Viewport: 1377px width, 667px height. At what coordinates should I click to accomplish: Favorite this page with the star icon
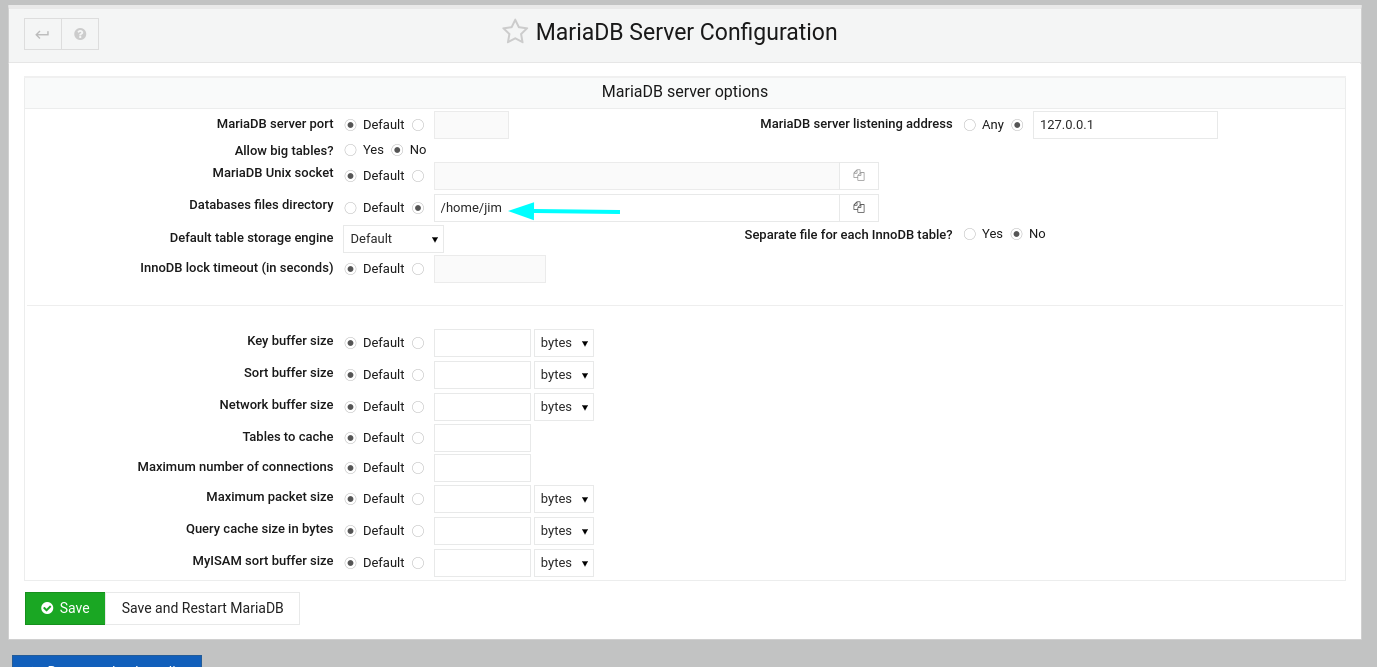click(515, 32)
